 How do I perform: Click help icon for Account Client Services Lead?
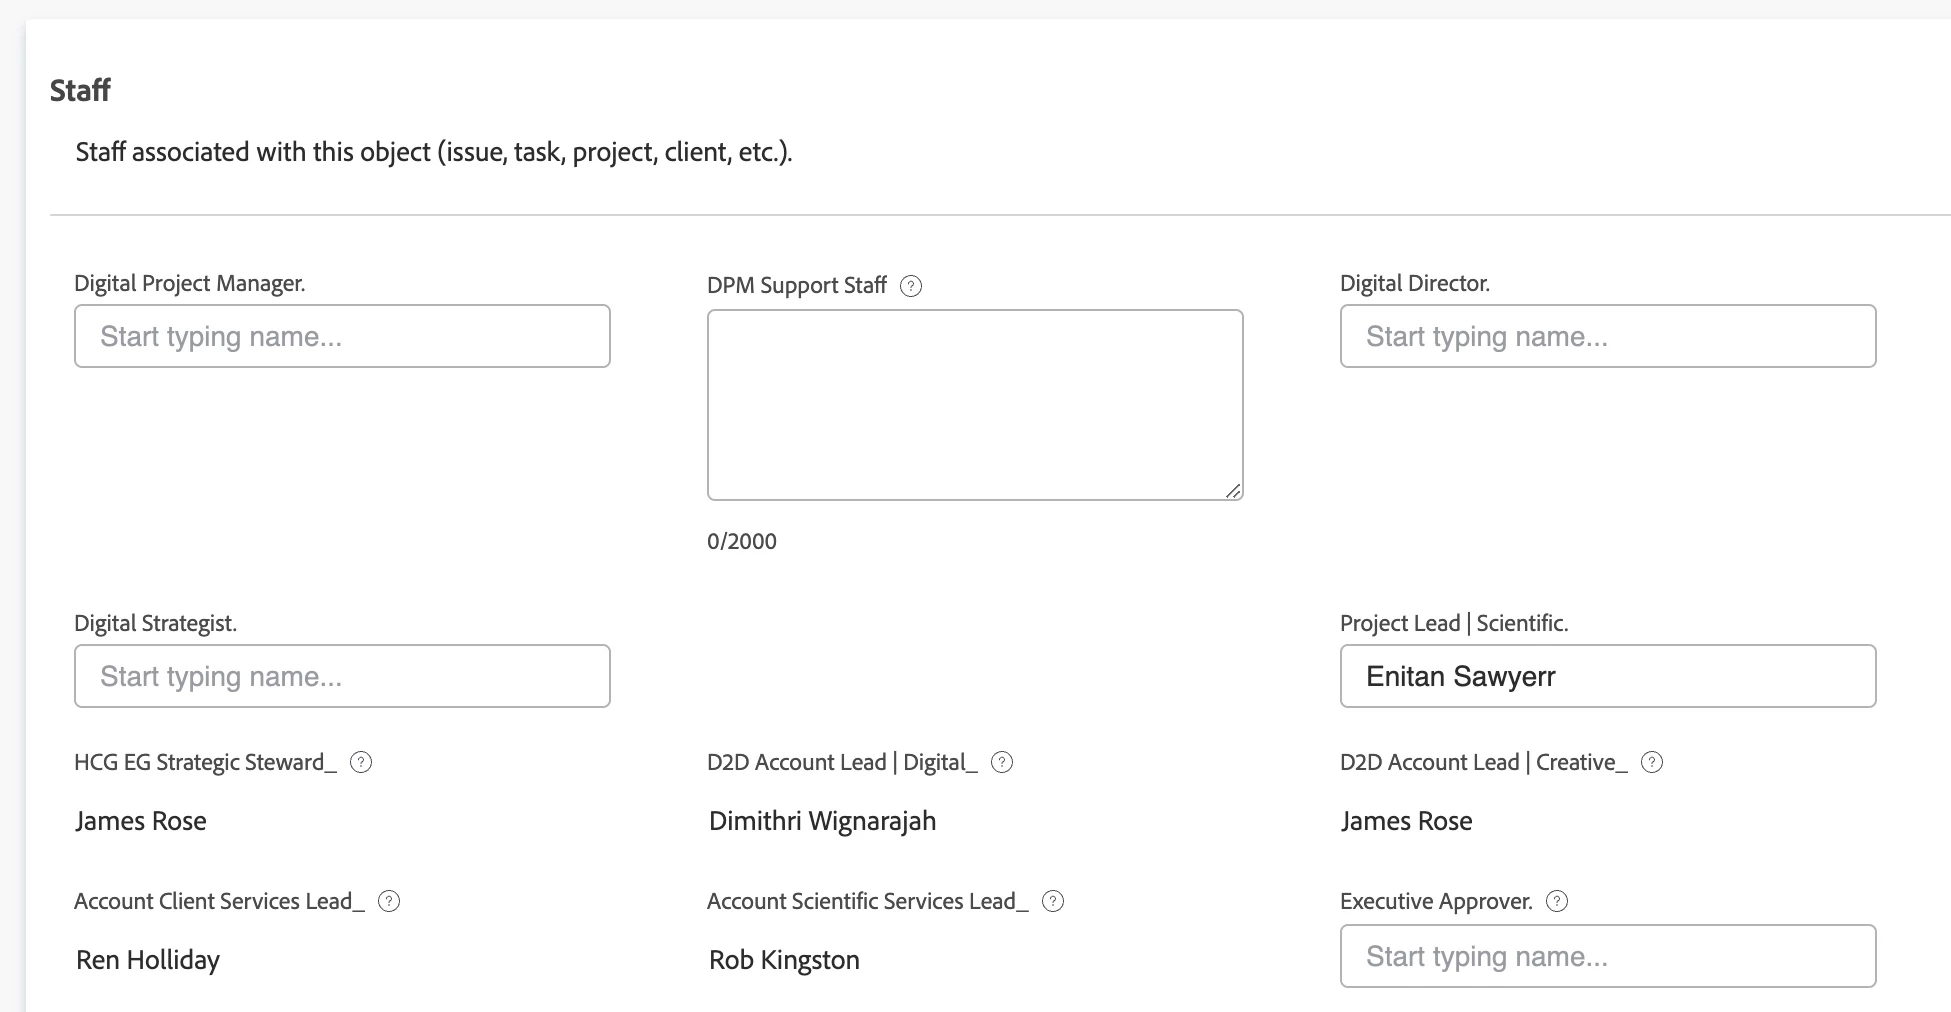coord(389,901)
